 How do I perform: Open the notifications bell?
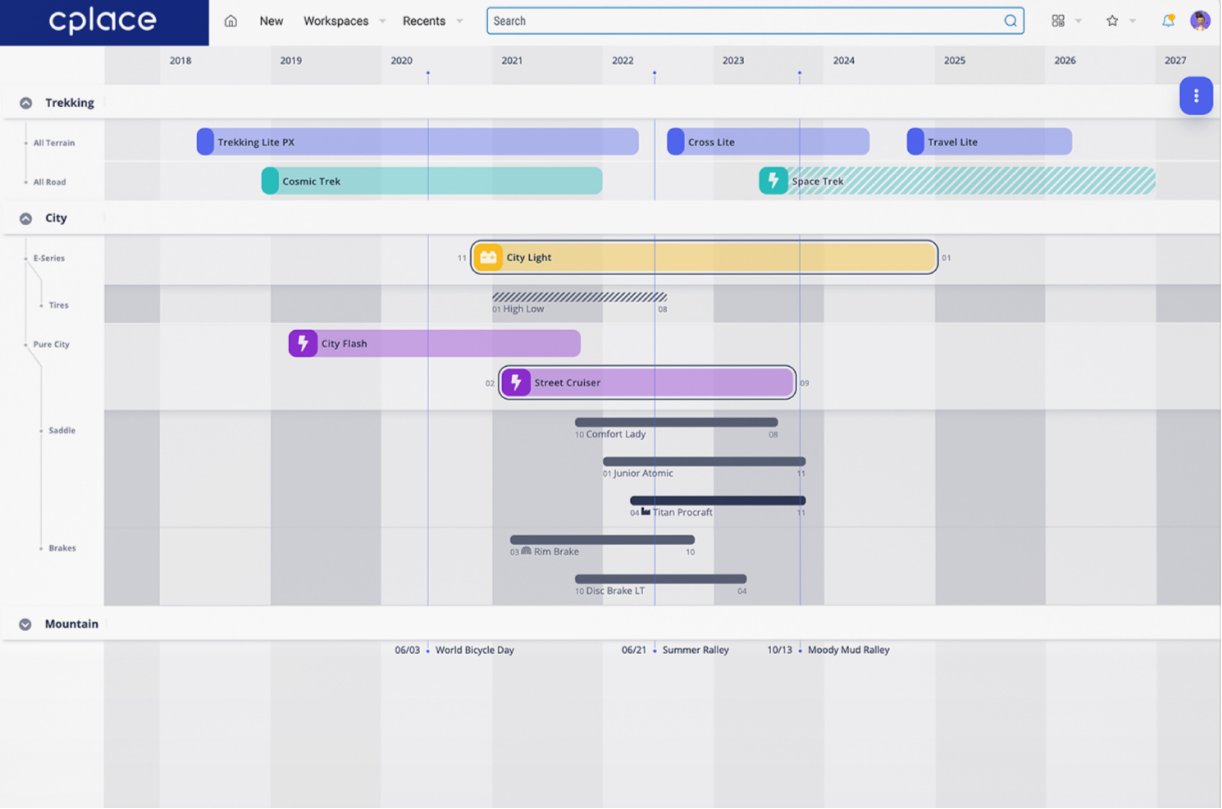pyautogui.click(x=1168, y=21)
